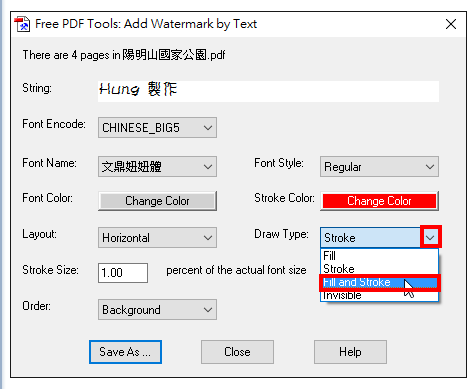The width and height of the screenshot is (476, 389).
Task: Select Fill in Draw Type list
Action: tap(379, 256)
